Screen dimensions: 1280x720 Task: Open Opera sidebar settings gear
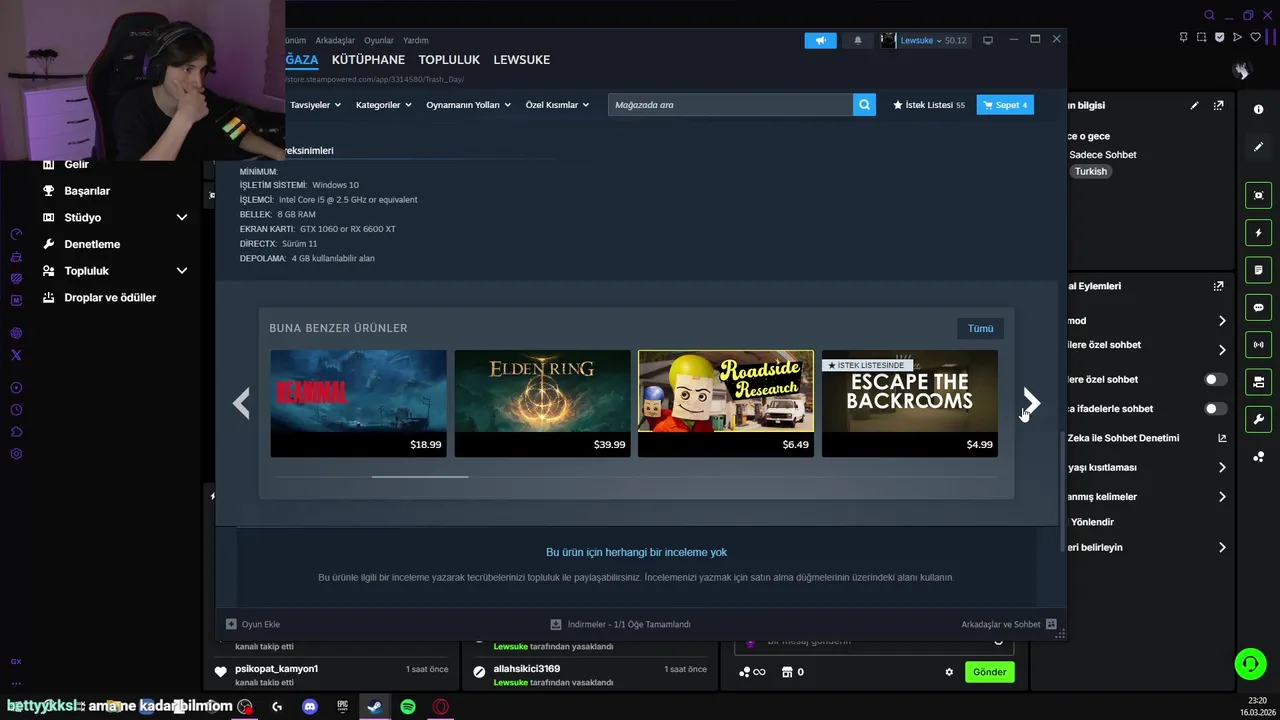coord(16,454)
